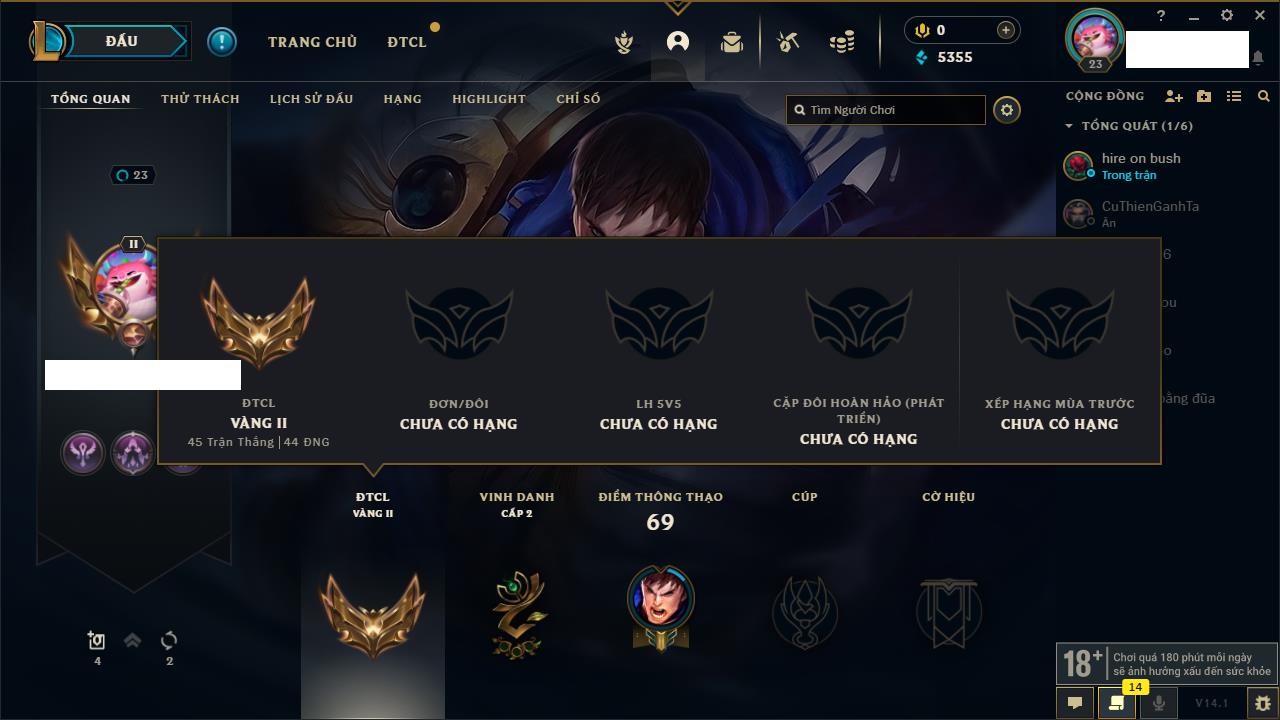
Task: Switch to the LỊCH SỬ ĐẤU tab
Action: (311, 99)
